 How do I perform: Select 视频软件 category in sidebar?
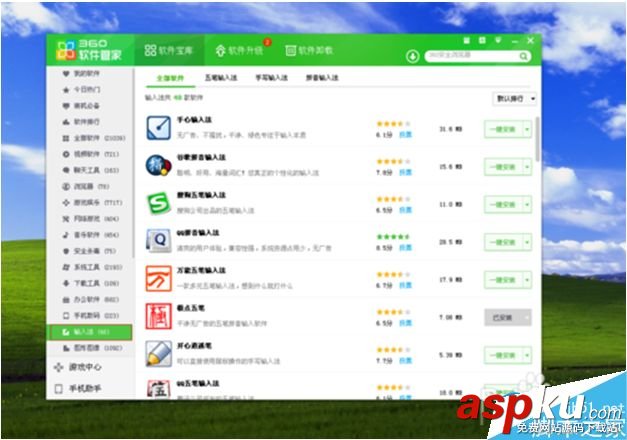tap(91, 154)
